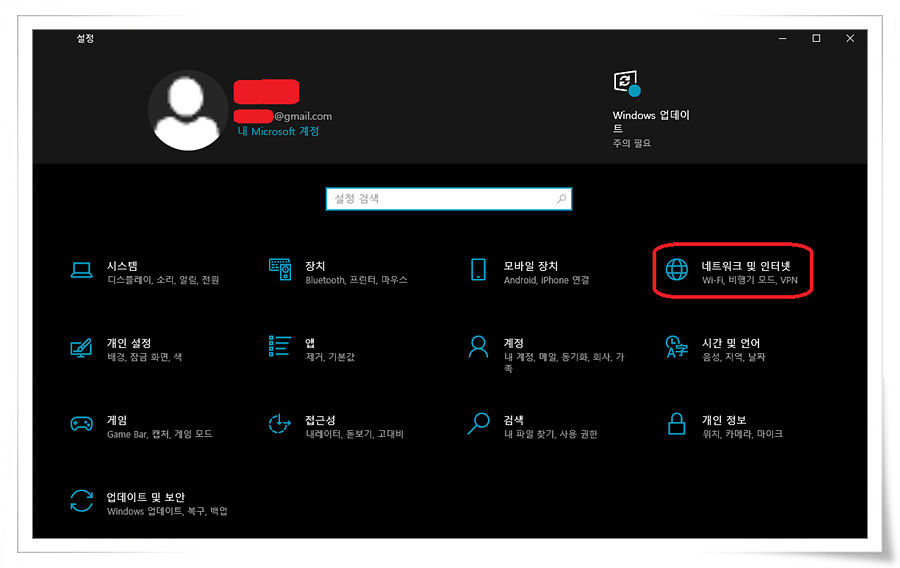
Task: Select the 게임 category title
Action: [117, 421]
